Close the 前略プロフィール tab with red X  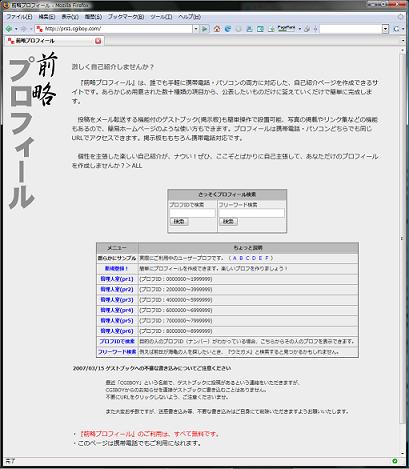(98, 41)
